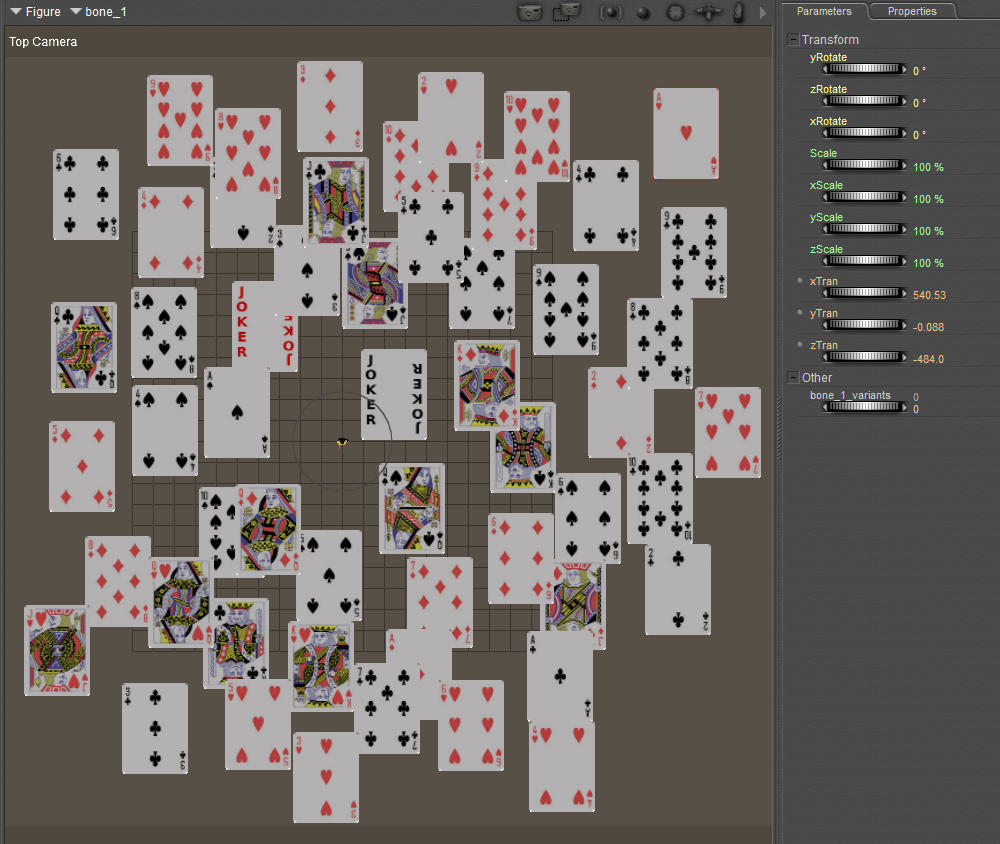Screen dimensions: 1000x844
Task: Click the camera eye marker at grid center
Action: 342,441
